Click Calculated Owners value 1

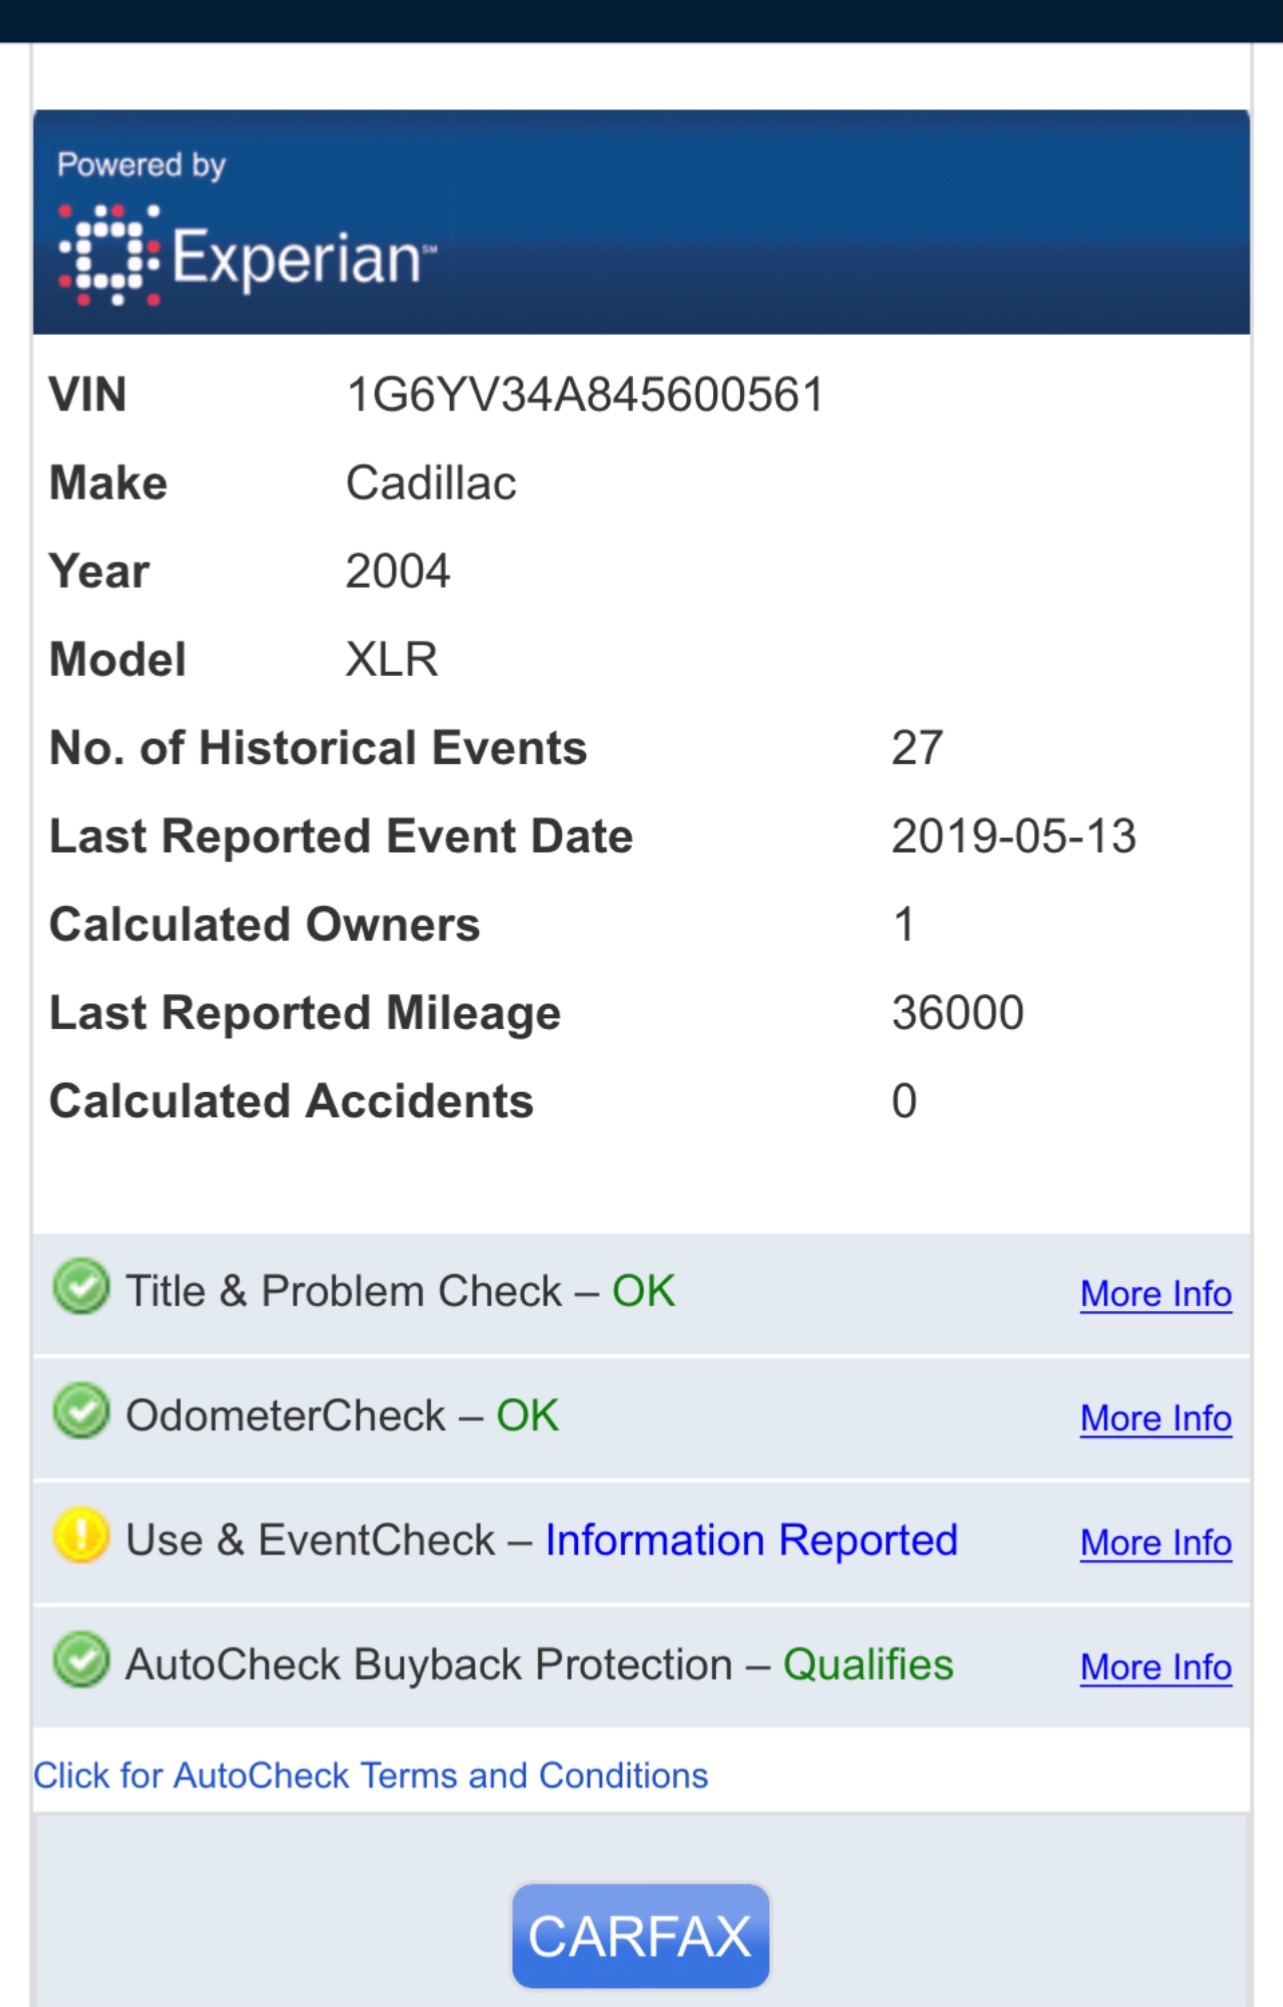pyautogui.click(x=904, y=924)
